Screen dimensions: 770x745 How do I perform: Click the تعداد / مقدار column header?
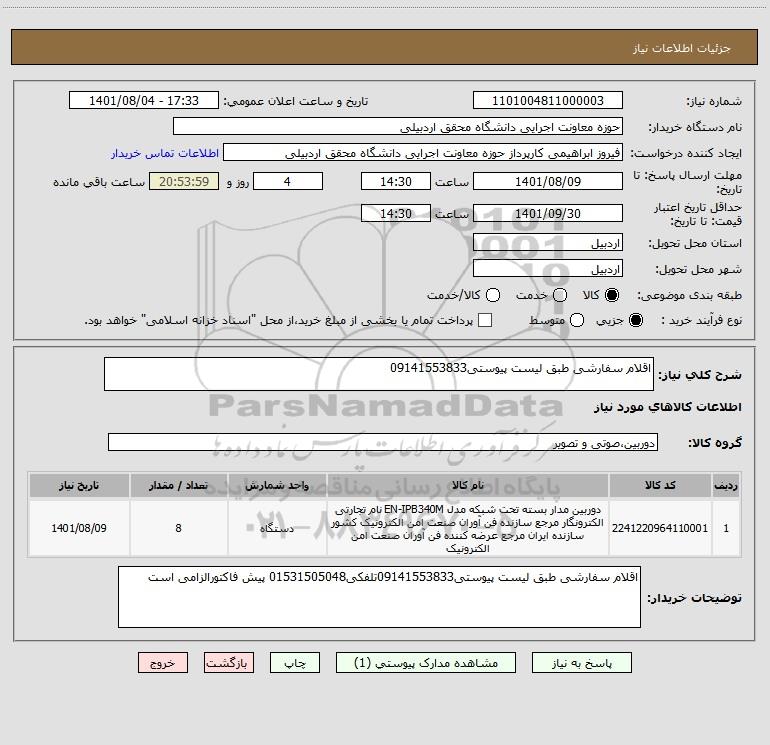pos(178,486)
